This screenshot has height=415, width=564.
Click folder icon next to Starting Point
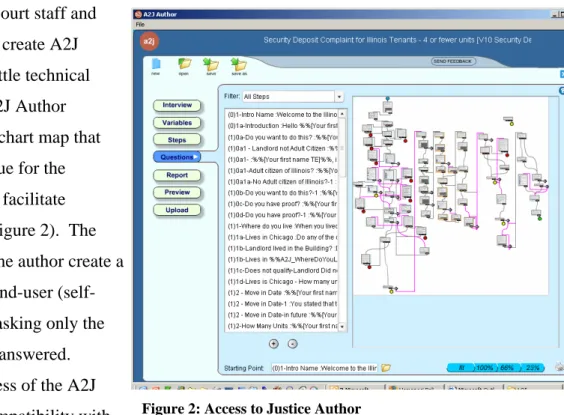[x=386, y=368]
